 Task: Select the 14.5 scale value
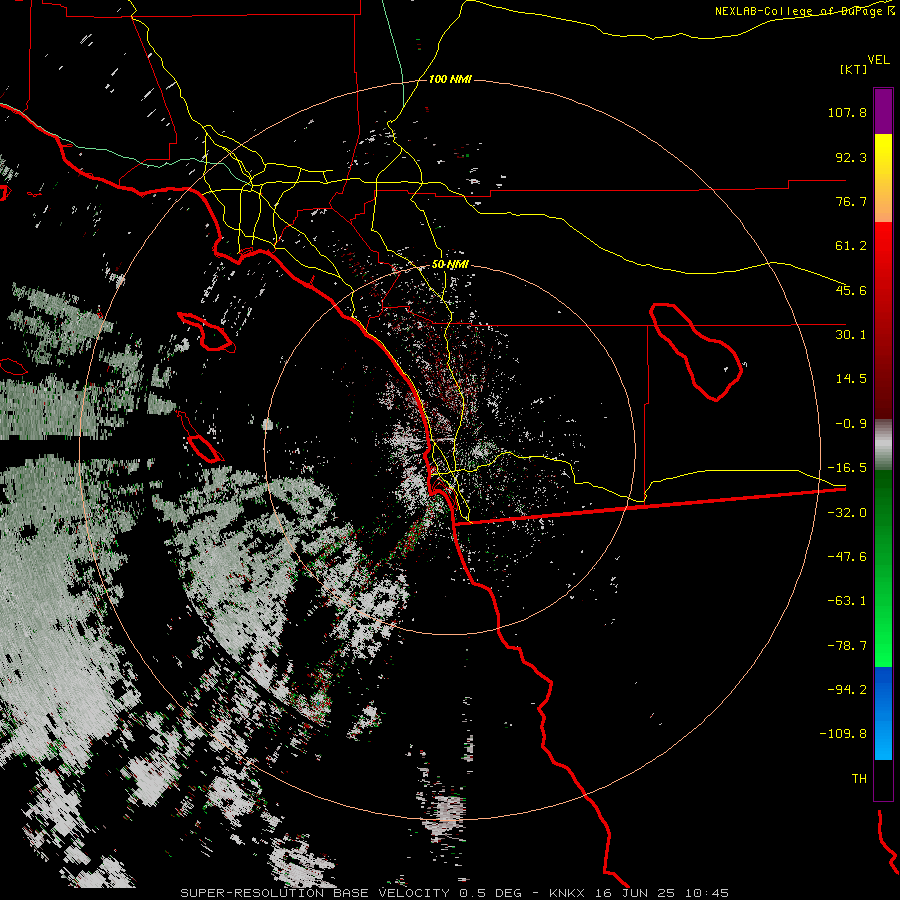click(x=851, y=379)
